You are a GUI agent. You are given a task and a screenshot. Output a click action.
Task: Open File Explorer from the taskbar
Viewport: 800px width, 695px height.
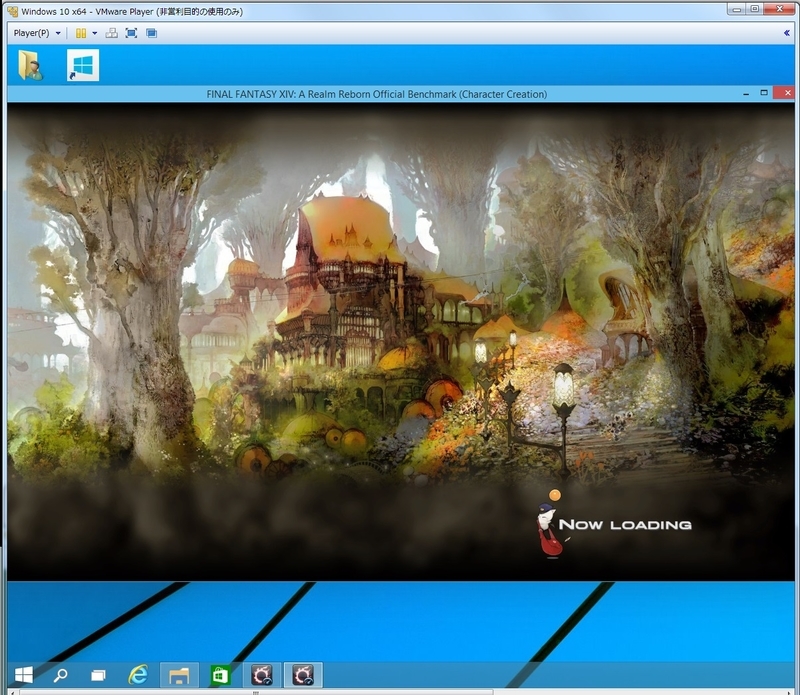[x=179, y=675]
